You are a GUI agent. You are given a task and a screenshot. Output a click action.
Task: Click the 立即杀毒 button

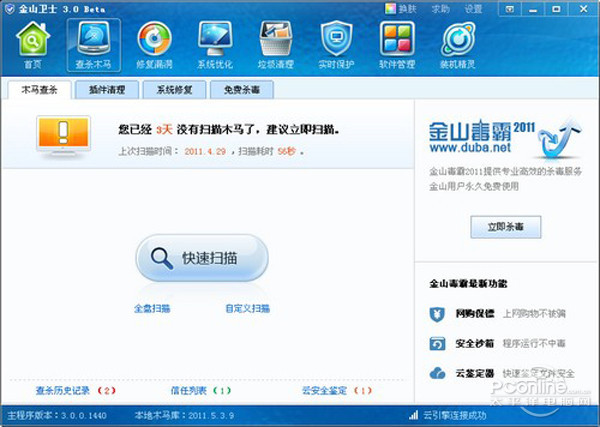(x=506, y=227)
